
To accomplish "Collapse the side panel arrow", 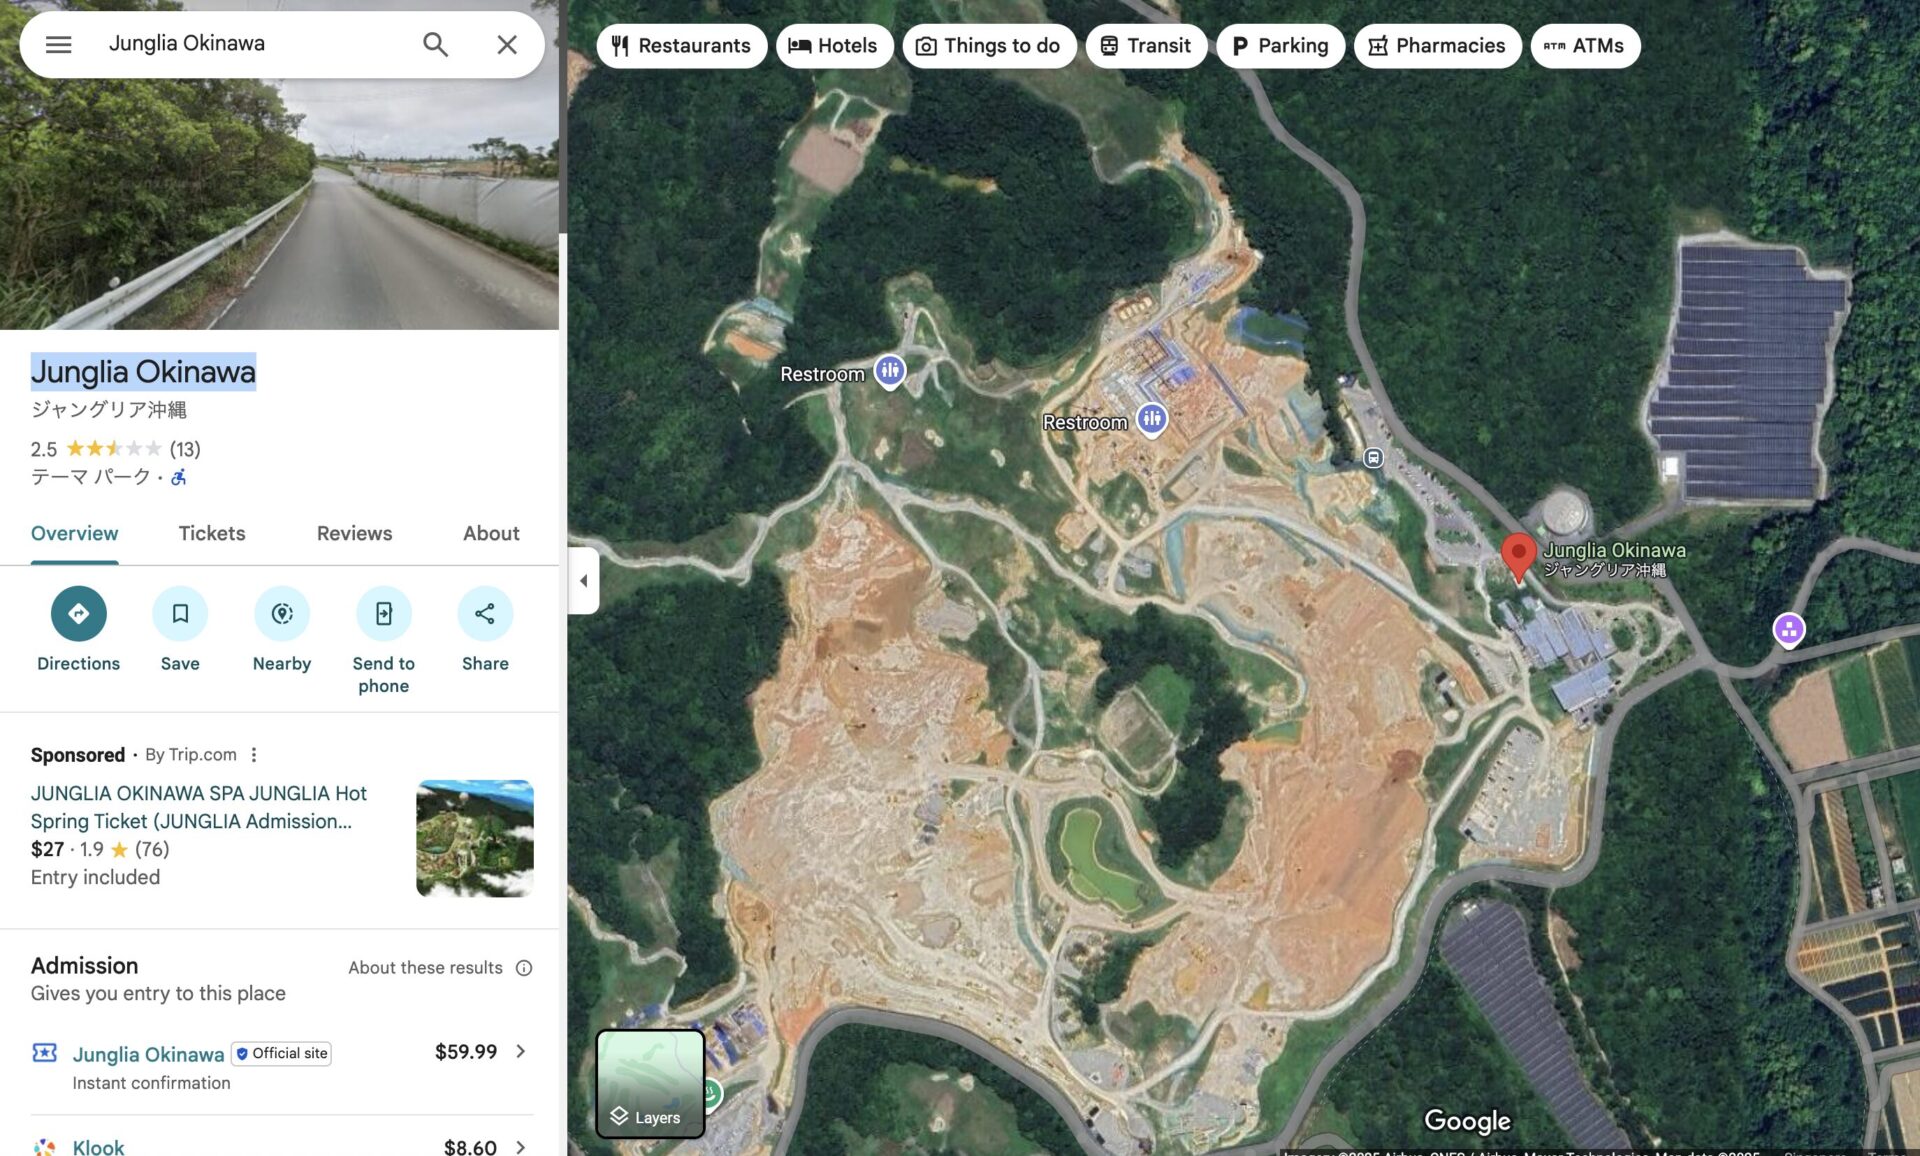I will coord(584,581).
